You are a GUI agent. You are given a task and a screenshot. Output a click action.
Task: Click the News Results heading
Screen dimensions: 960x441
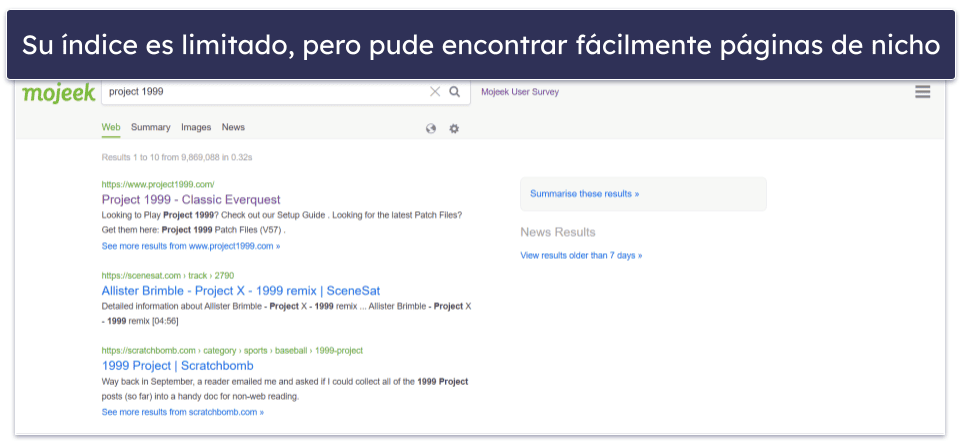[558, 232]
